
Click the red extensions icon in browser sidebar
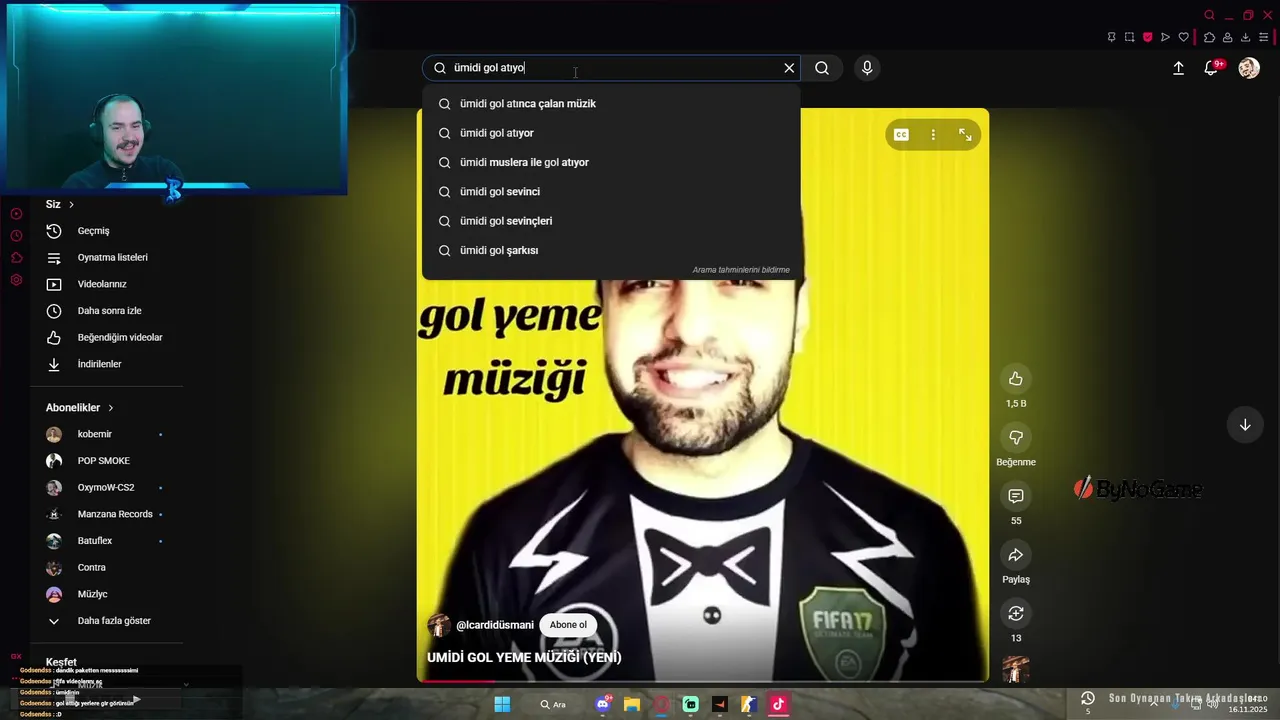[16, 258]
